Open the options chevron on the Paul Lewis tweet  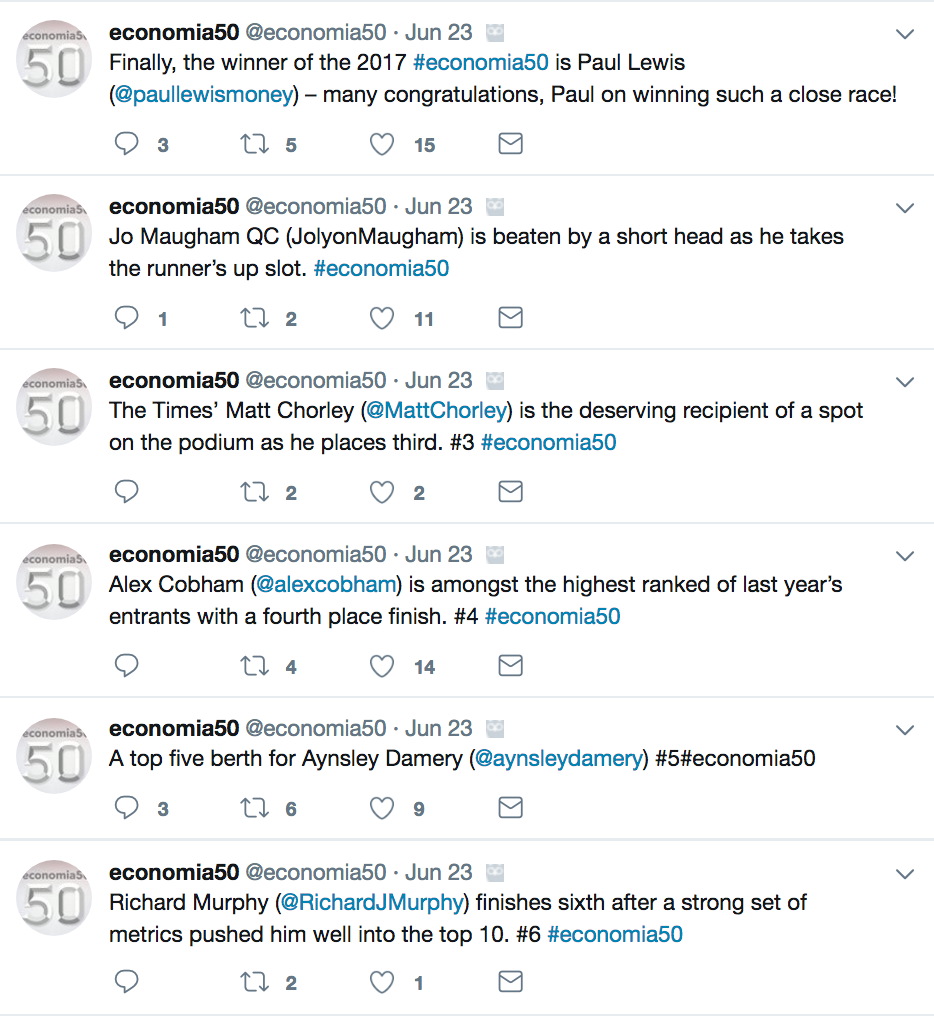click(904, 35)
